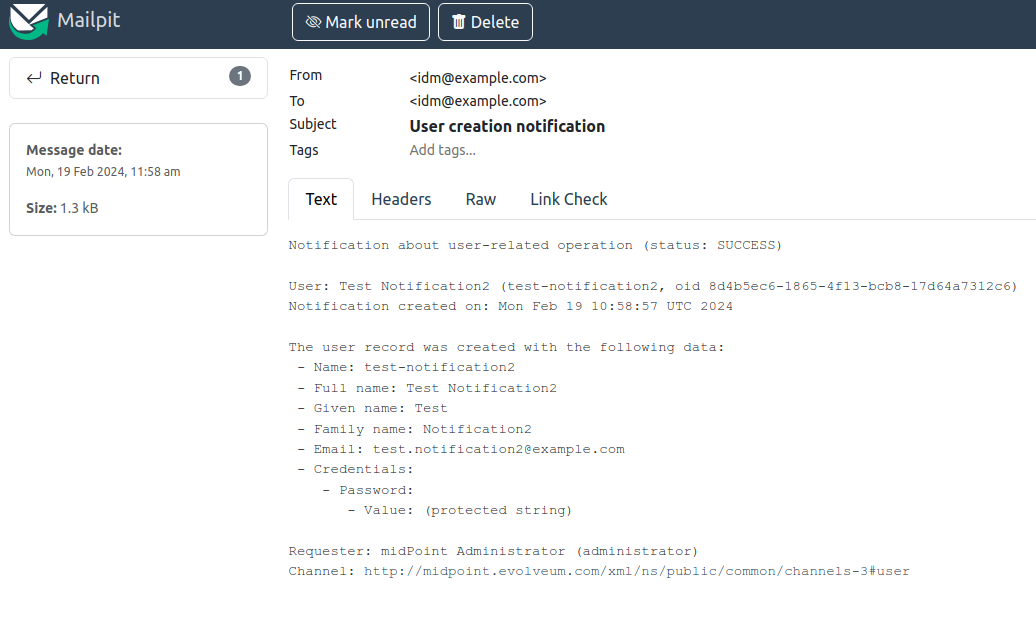Click the Return arrow icon
1036x644 pixels.
click(x=34, y=78)
